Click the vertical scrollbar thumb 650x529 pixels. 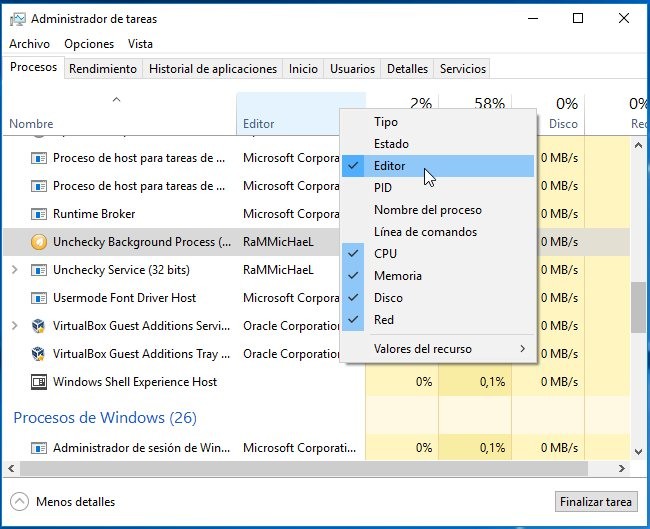pyautogui.click(x=638, y=306)
